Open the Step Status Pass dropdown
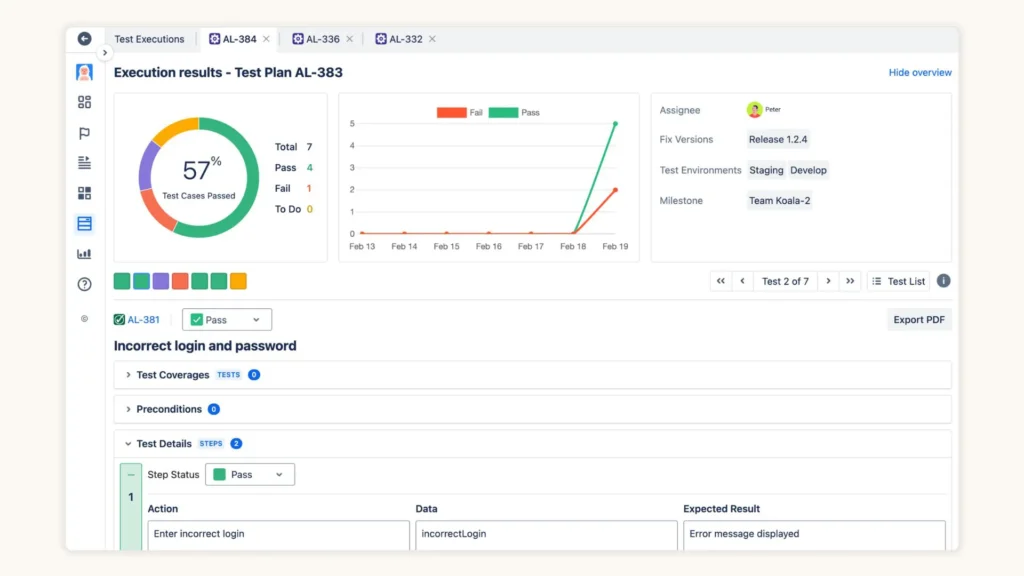The width and height of the screenshot is (1024, 576). coord(249,475)
